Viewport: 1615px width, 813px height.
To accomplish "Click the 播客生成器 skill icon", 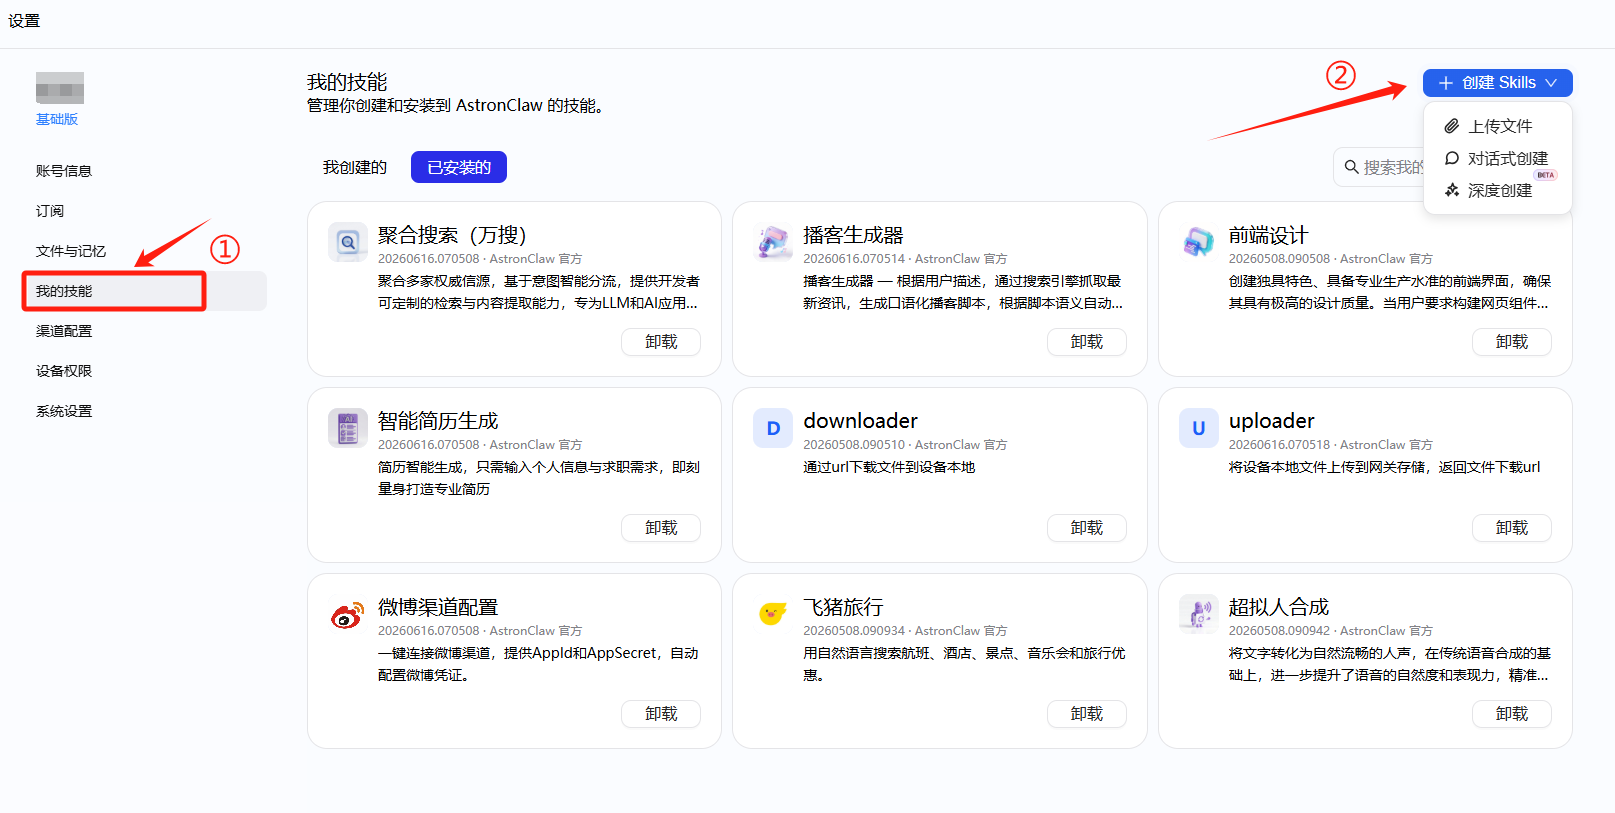I will [773, 242].
